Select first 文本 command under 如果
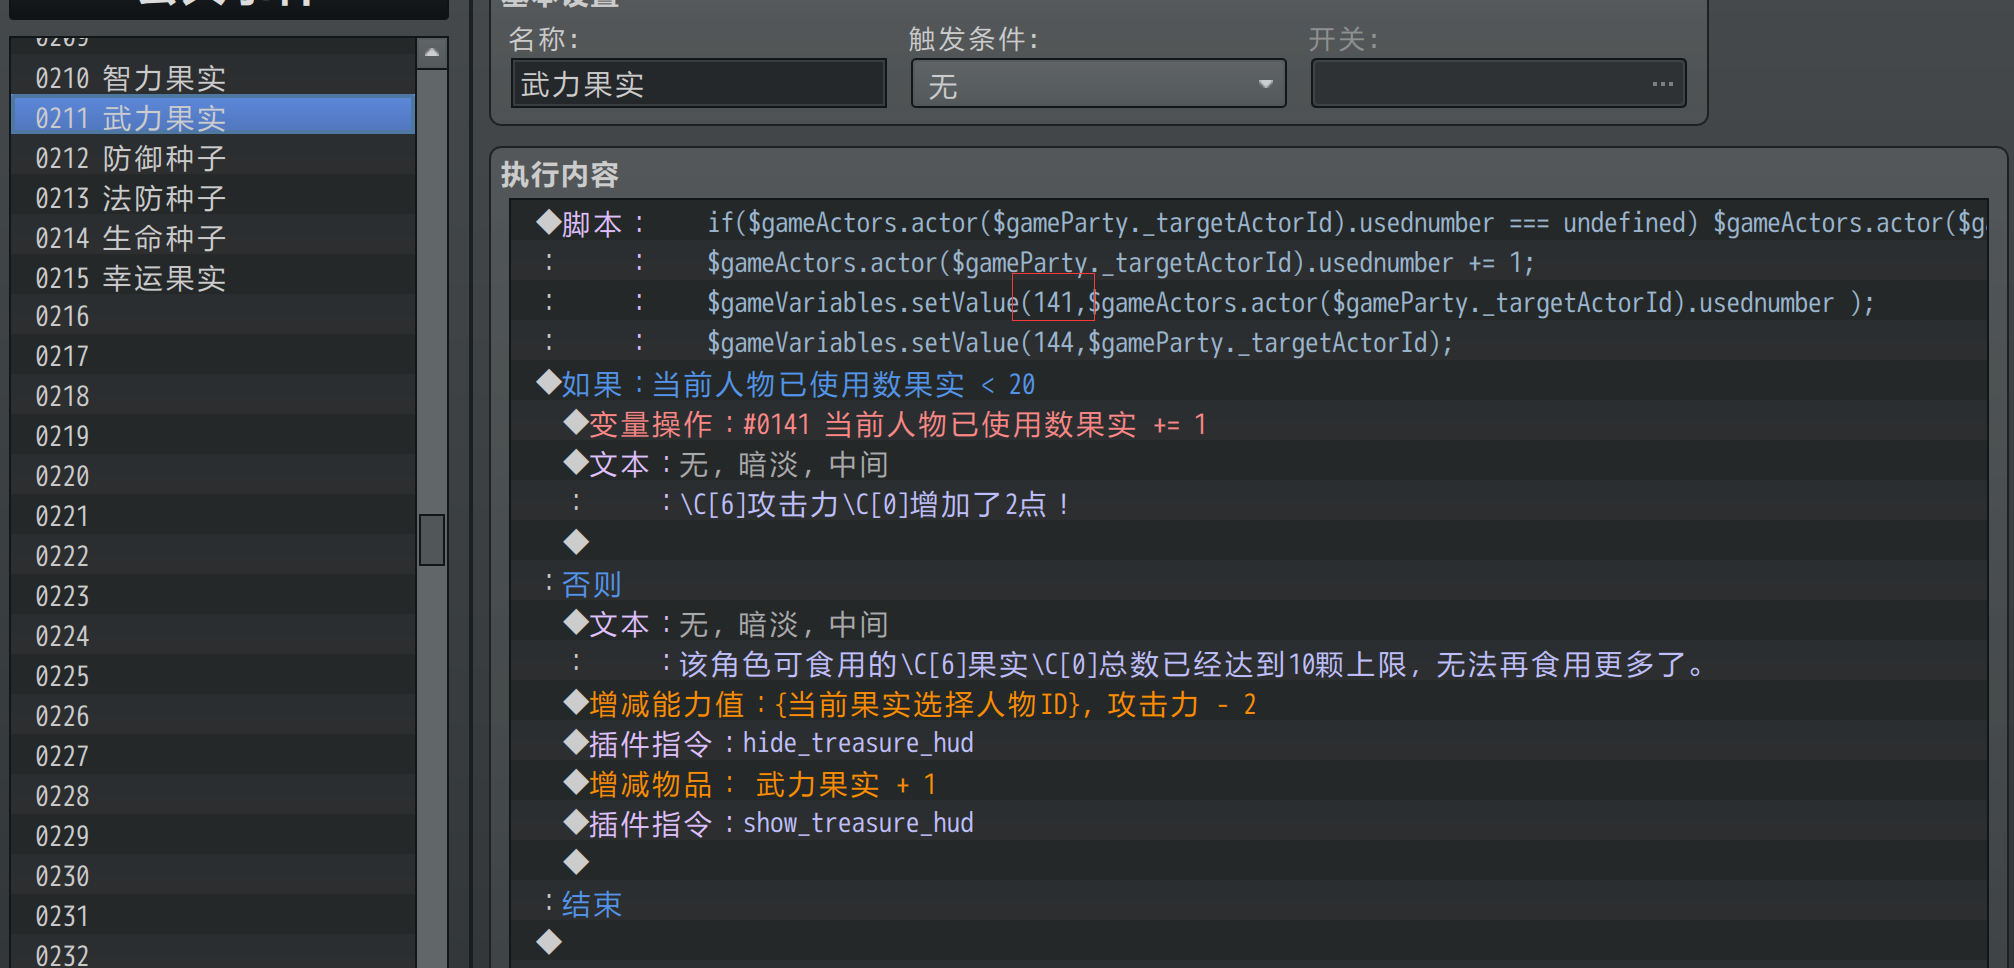The width and height of the screenshot is (2014, 968). coord(1248,464)
